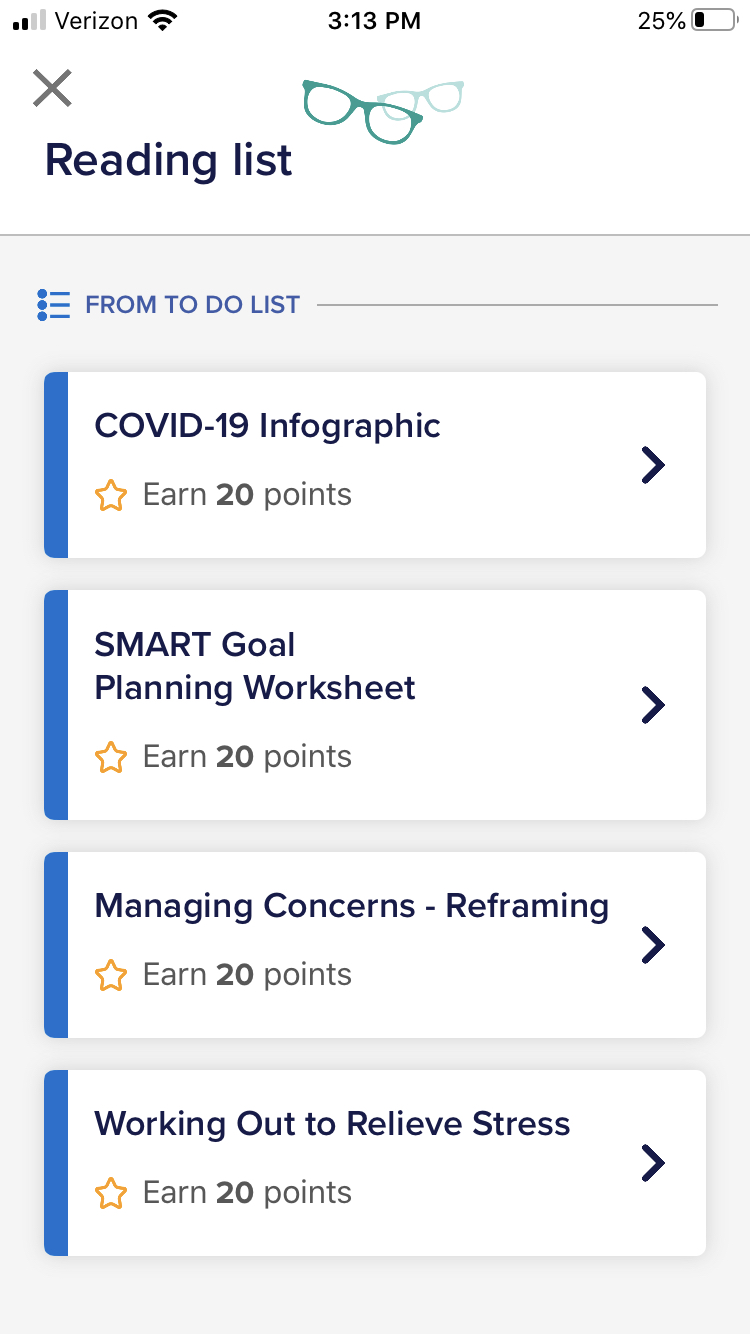This screenshot has height=1334, width=750.
Task: Tap the glasses logo icon
Action: click(x=383, y=111)
